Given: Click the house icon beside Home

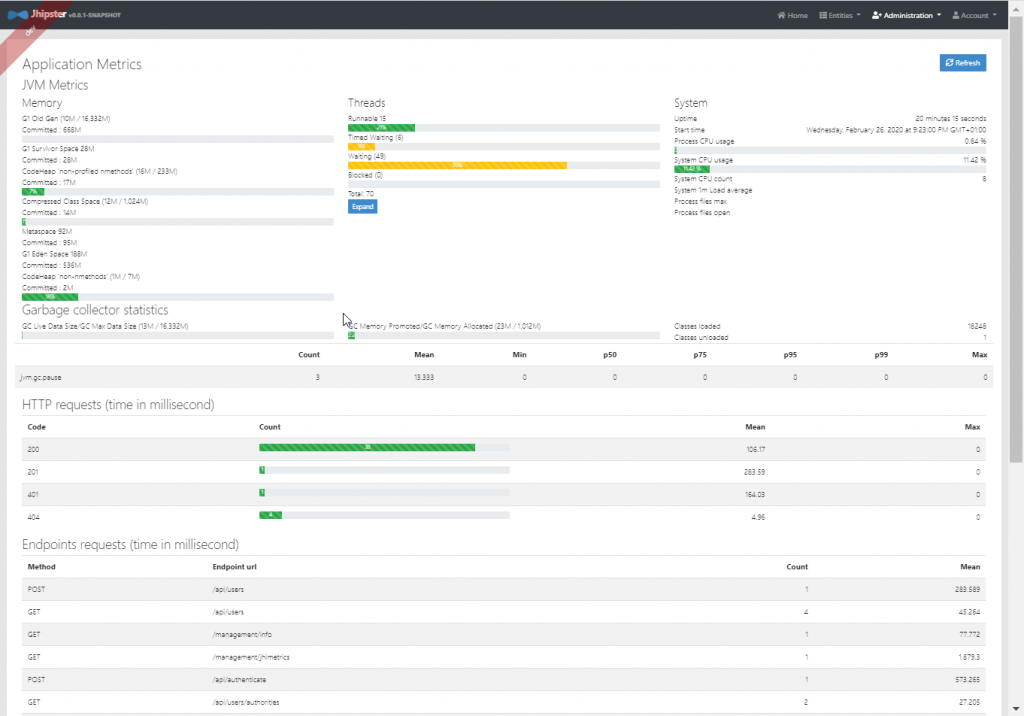Looking at the screenshot, I should pyautogui.click(x=781, y=16).
